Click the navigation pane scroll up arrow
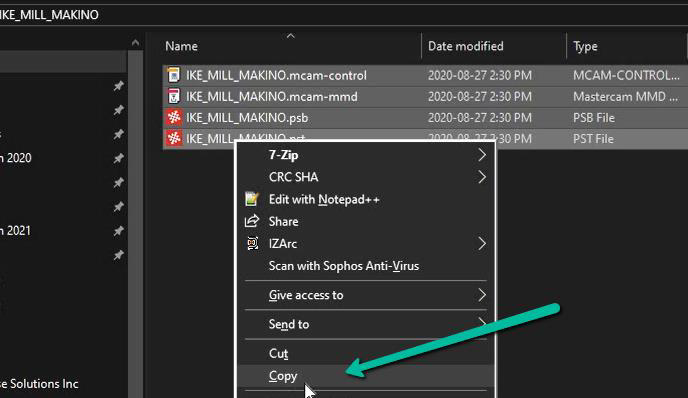Image resolution: width=688 pixels, height=398 pixels. (135, 43)
